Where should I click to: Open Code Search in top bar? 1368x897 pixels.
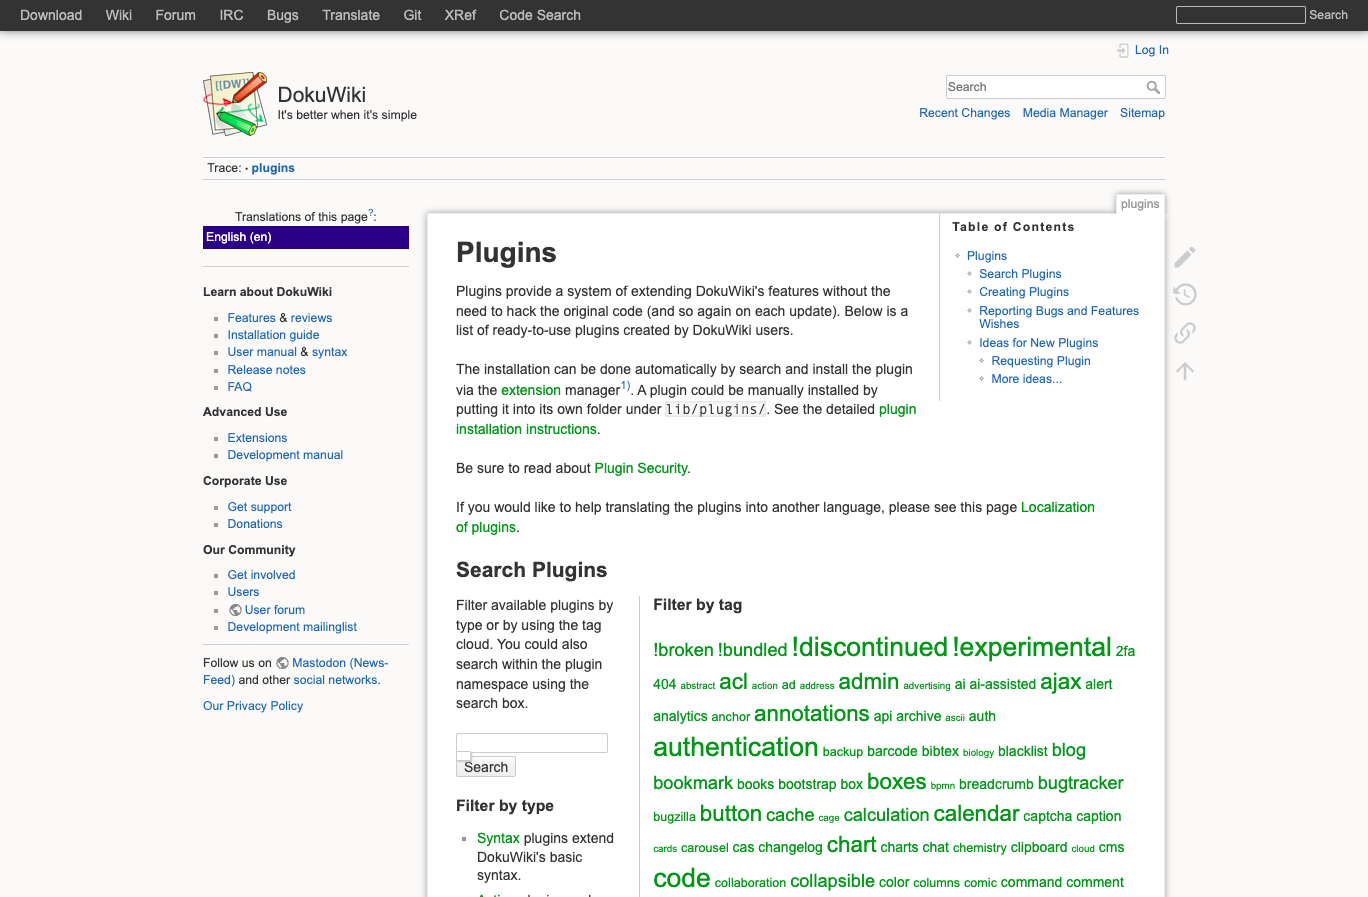(x=540, y=15)
